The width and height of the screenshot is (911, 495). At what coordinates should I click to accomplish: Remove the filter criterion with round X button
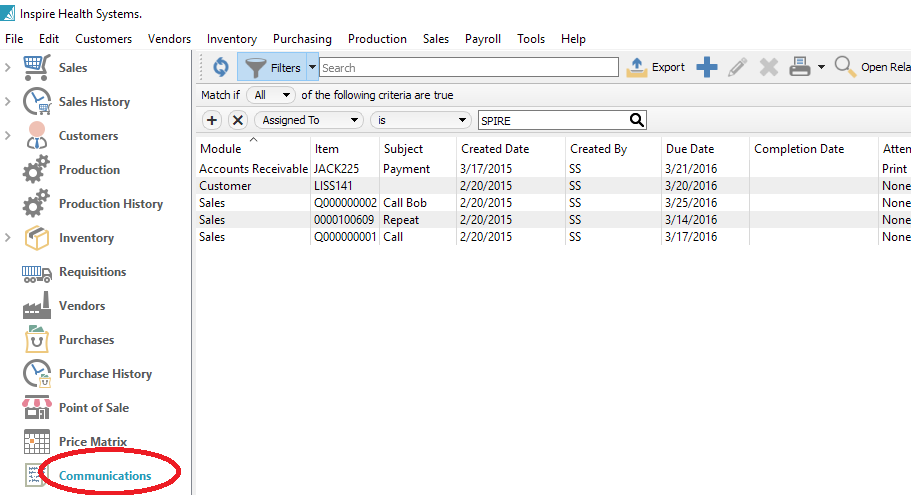point(238,120)
